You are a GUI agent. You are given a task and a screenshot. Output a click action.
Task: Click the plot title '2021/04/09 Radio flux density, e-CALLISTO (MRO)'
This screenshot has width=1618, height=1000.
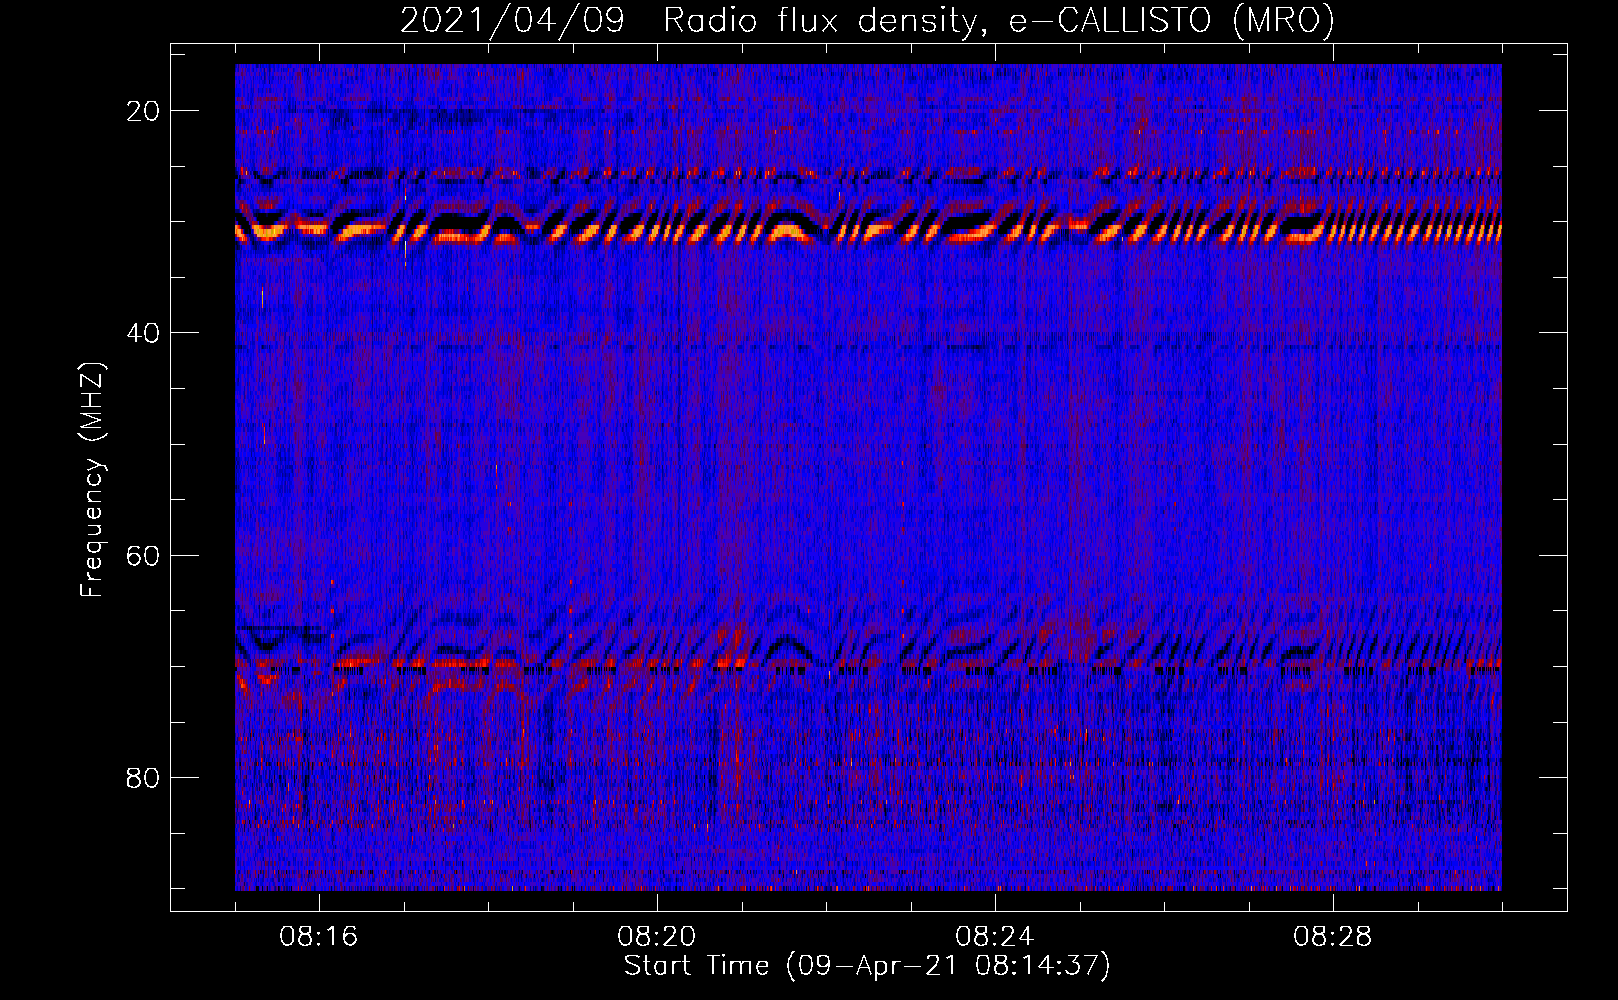click(867, 20)
